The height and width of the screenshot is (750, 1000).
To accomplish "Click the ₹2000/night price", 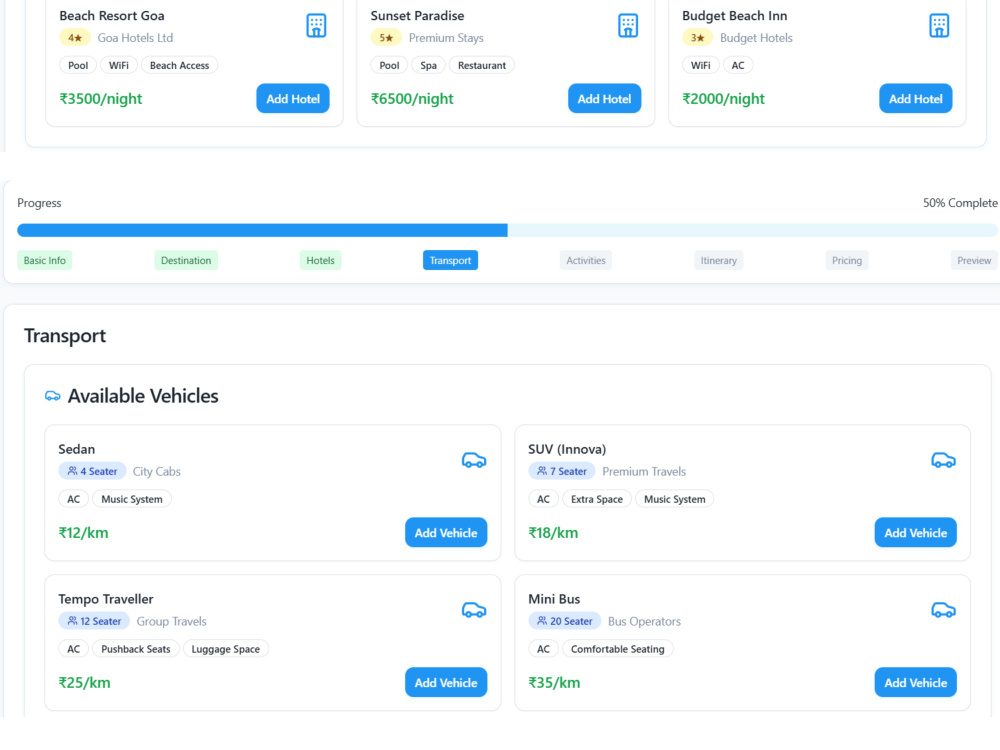I will [x=723, y=99].
